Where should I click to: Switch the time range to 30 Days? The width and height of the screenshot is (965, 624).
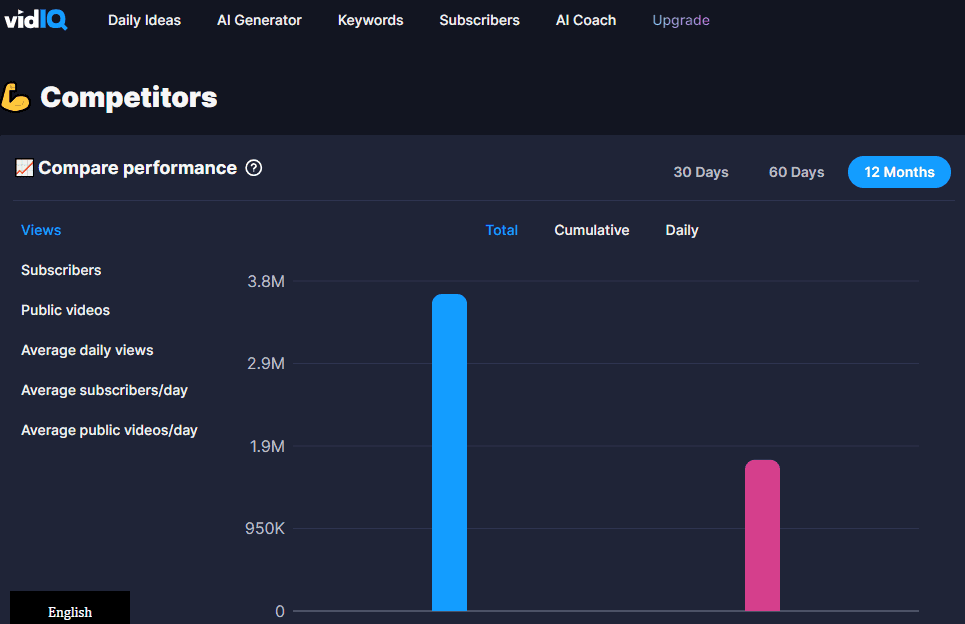point(700,171)
